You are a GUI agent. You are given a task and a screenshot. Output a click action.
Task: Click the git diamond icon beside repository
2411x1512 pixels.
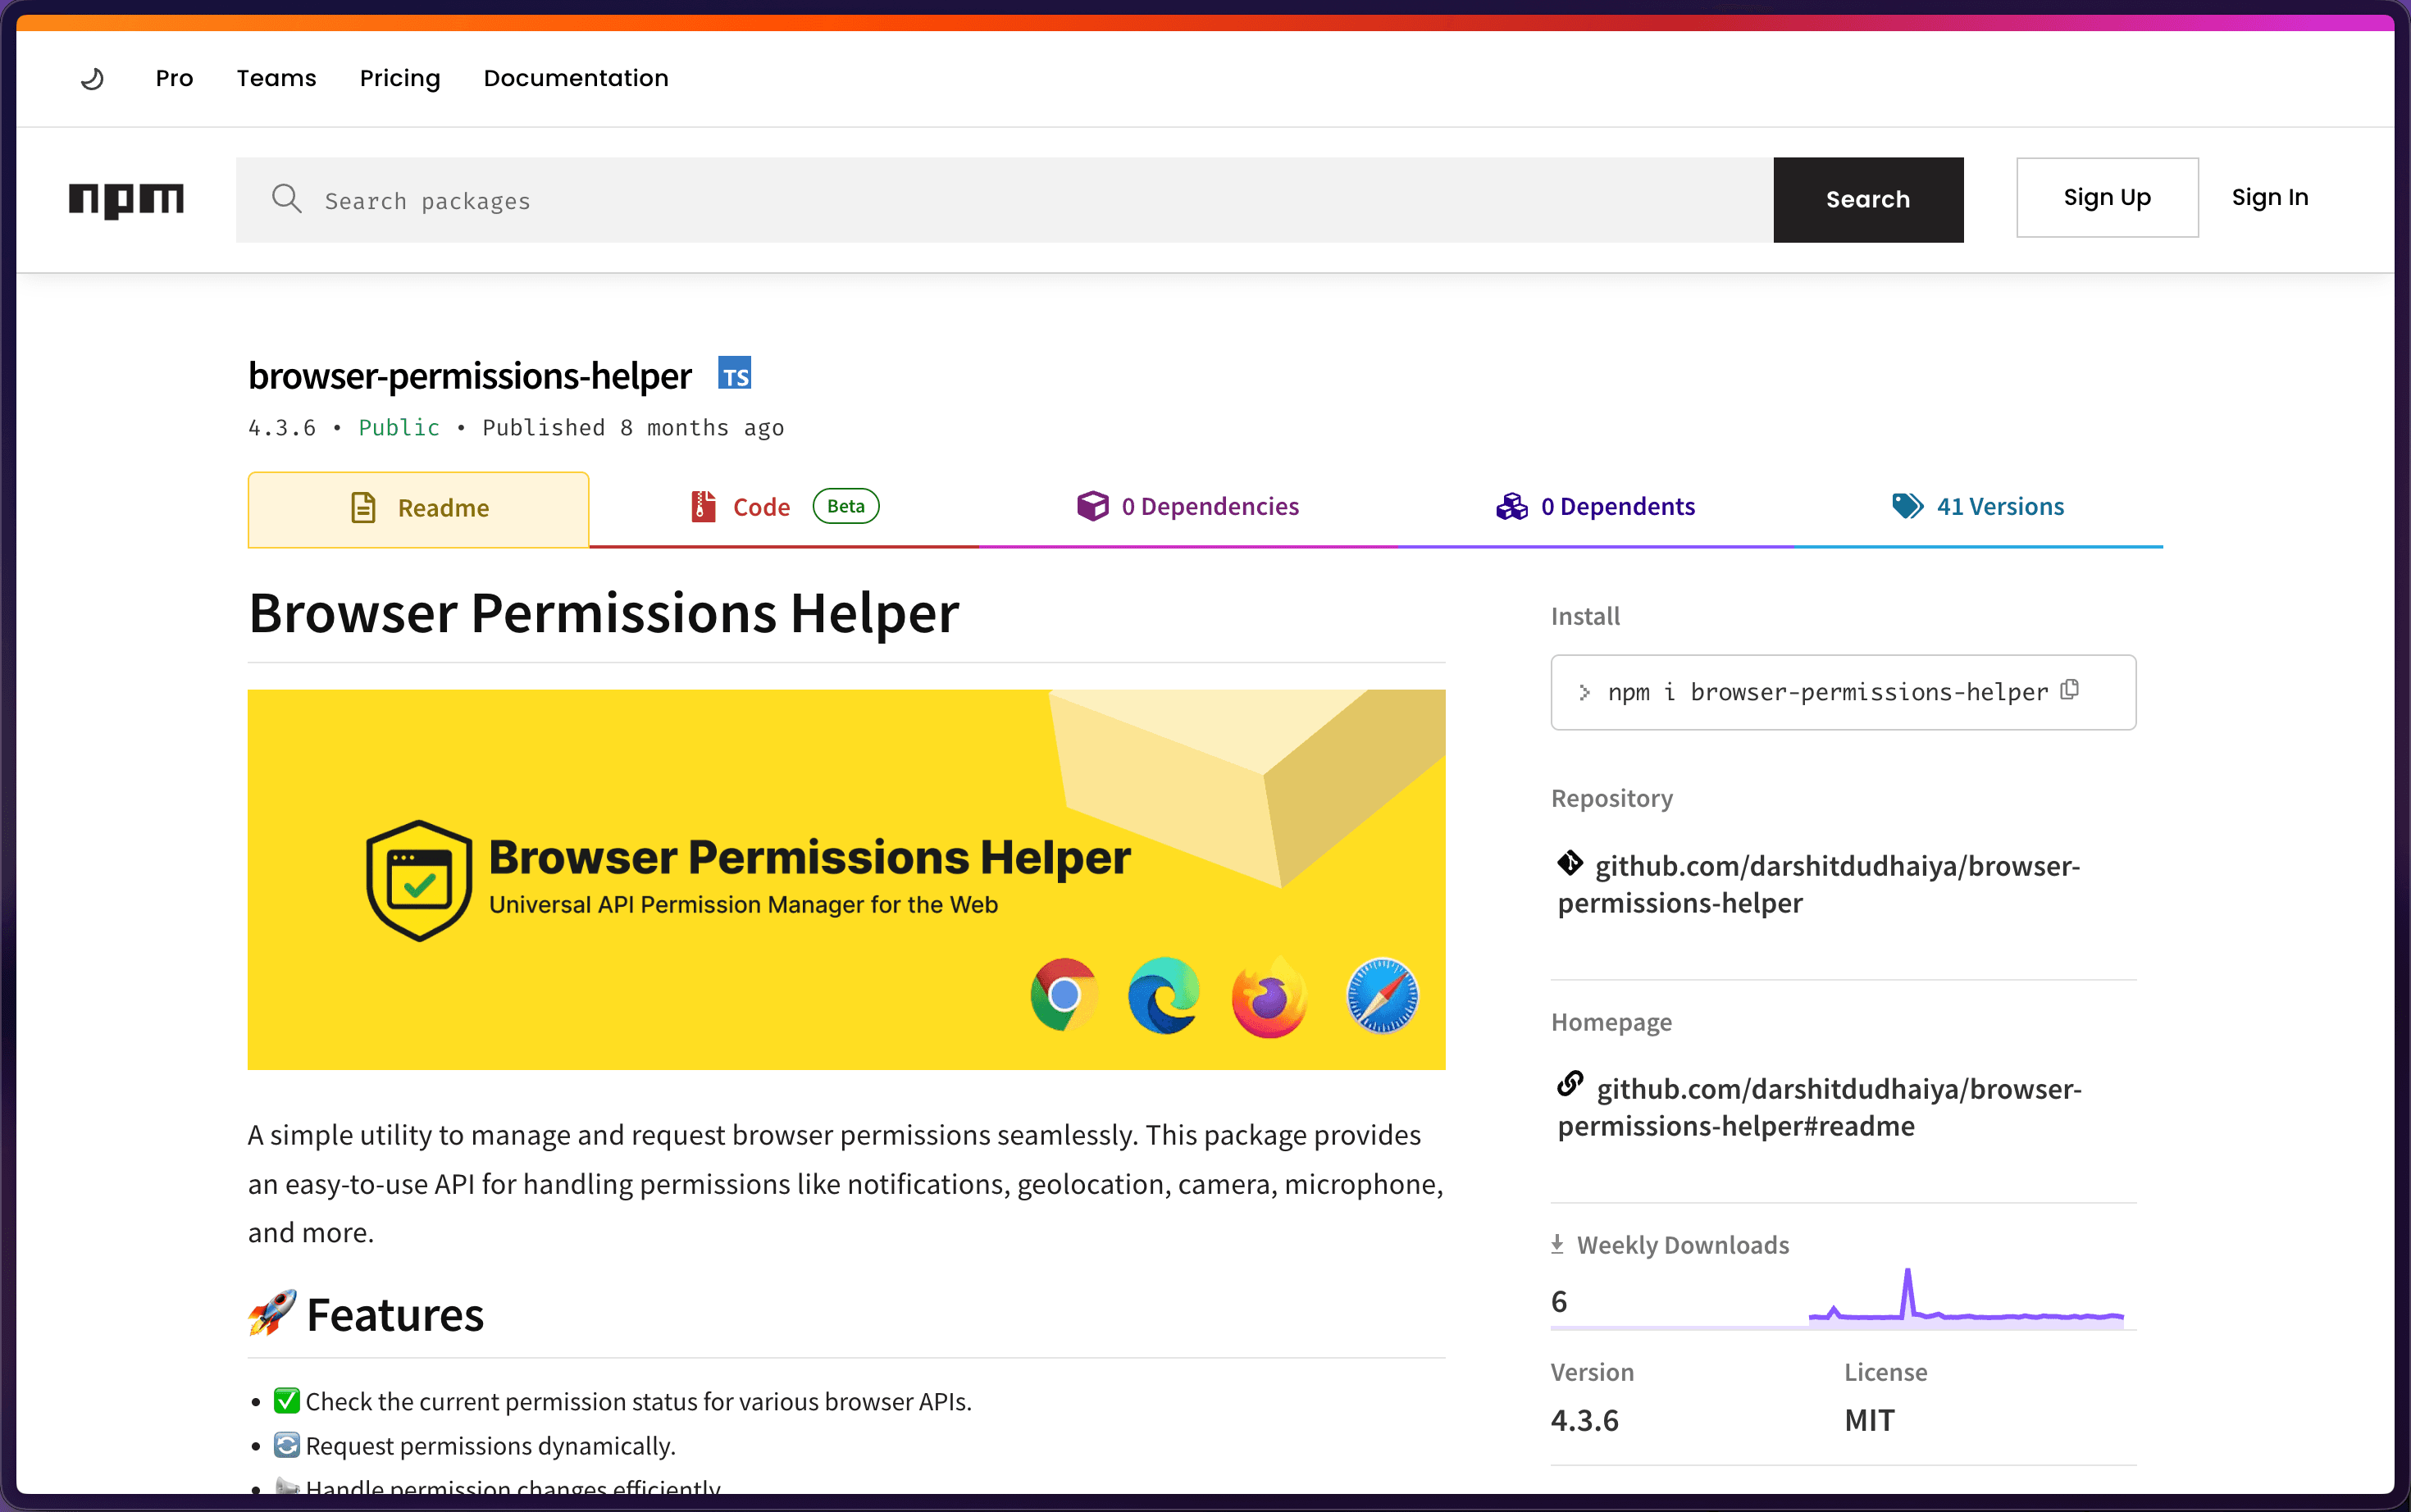click(1570, 862)
